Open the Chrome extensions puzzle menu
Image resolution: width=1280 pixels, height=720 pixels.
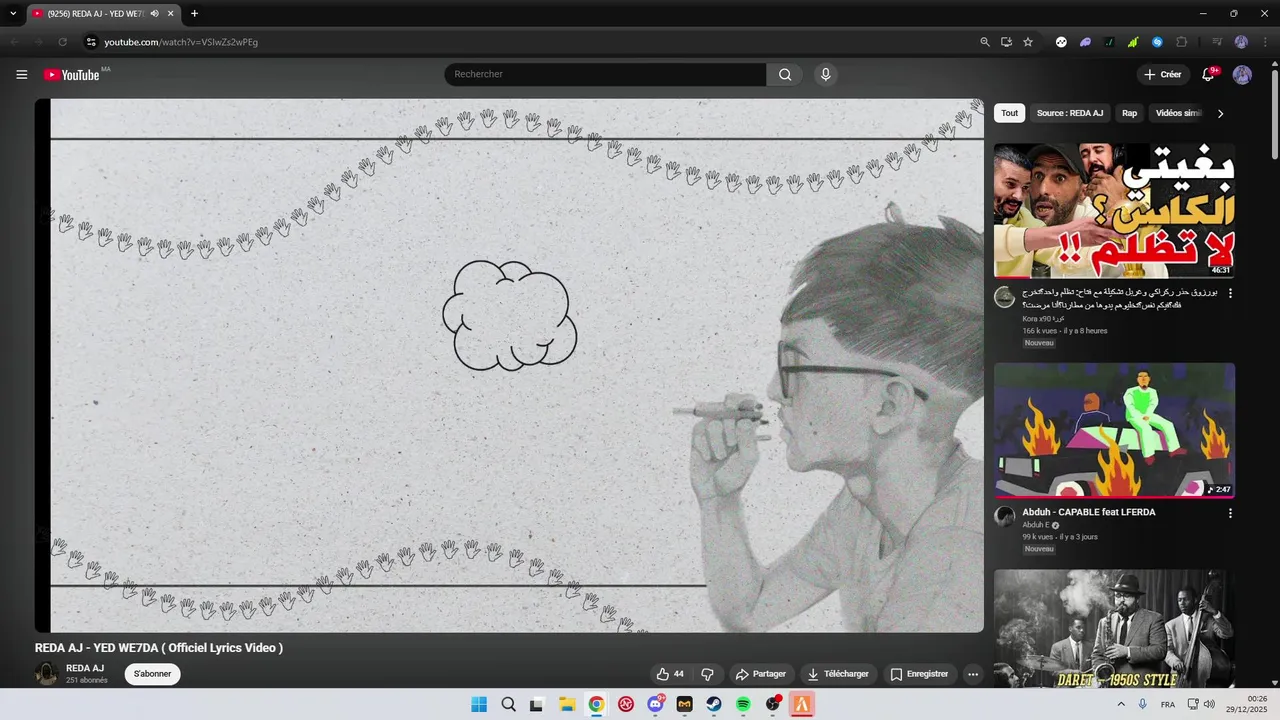1182,42
